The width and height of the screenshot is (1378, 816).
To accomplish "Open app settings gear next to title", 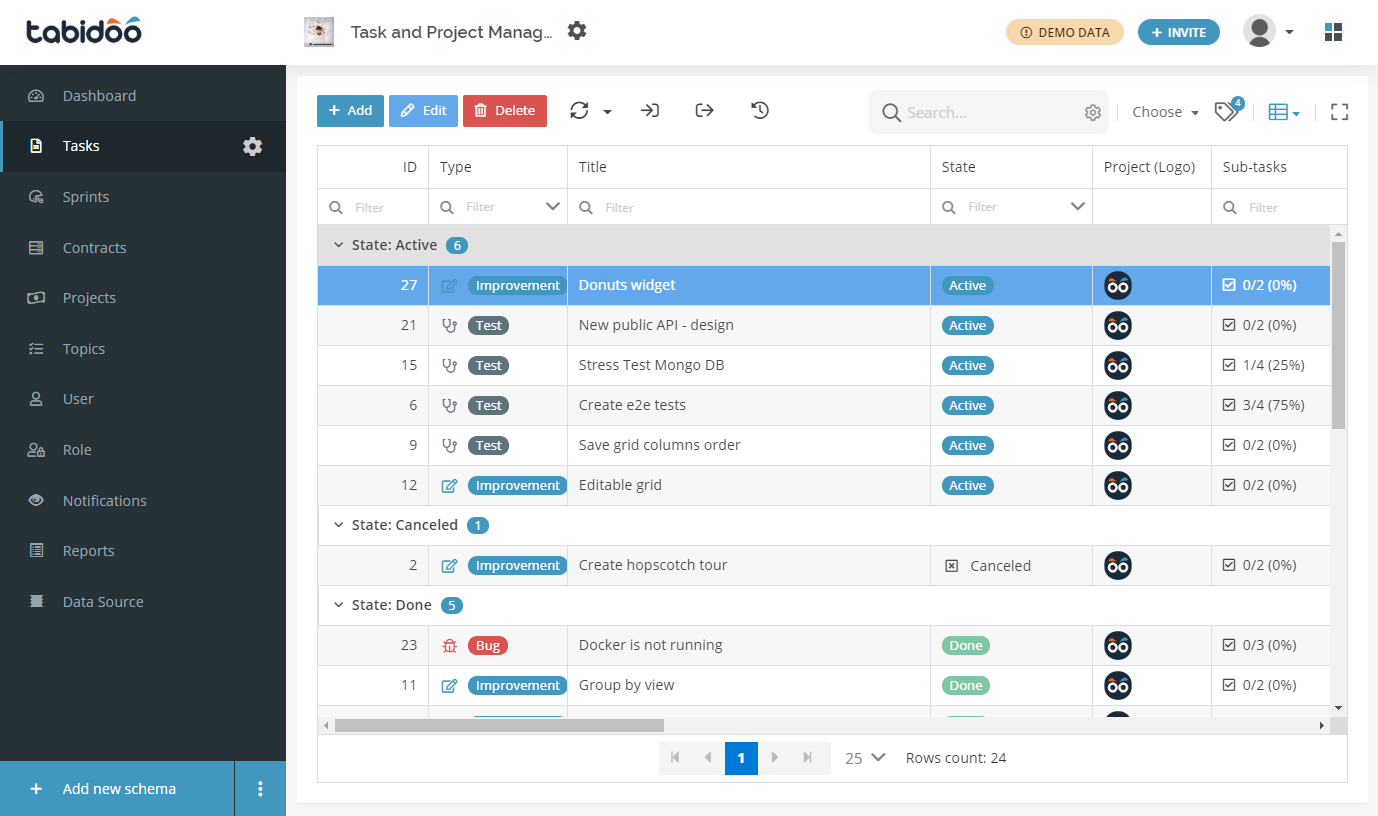I will pos(577,31).
